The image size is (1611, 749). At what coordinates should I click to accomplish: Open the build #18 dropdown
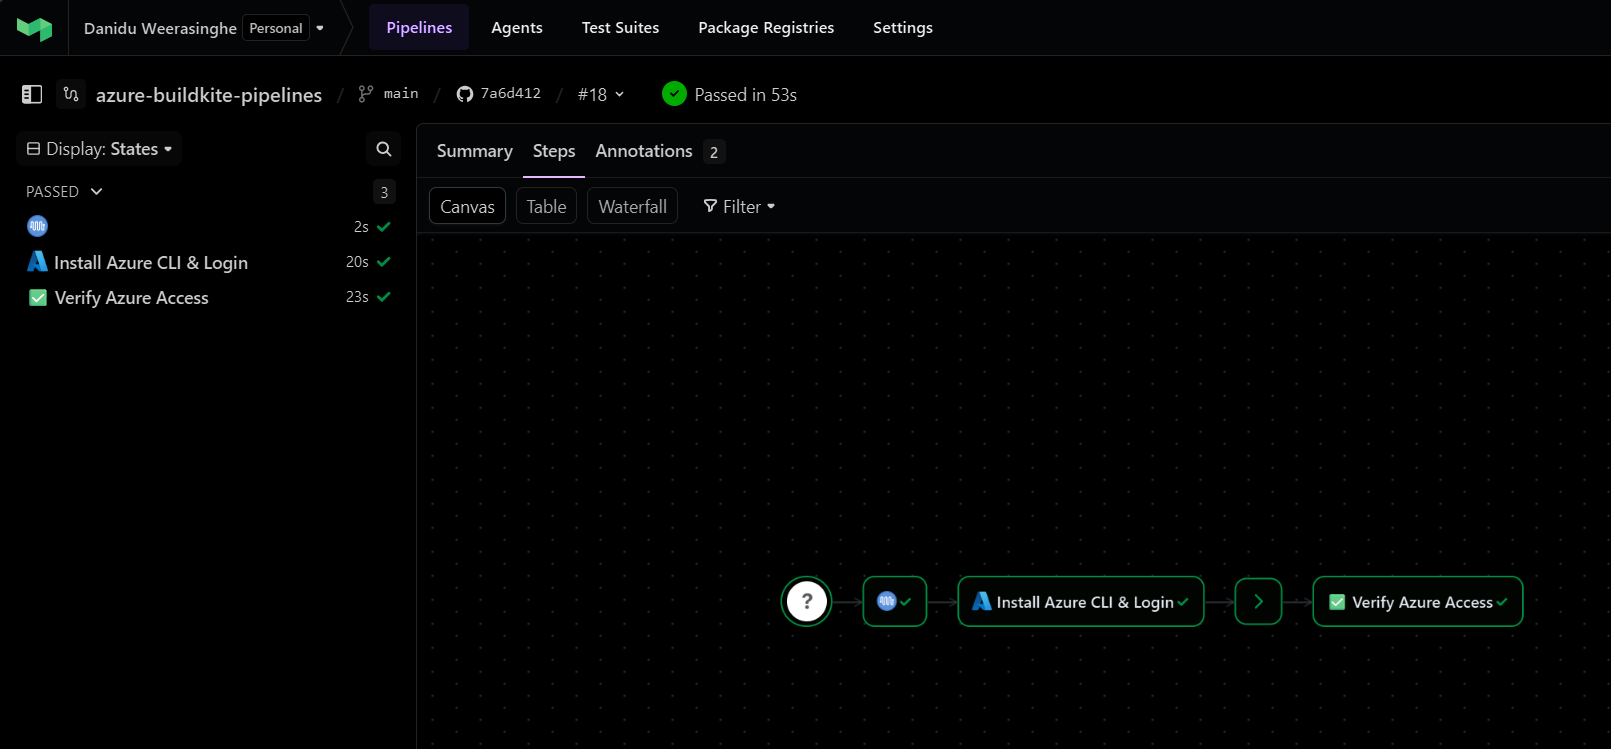point(601,94)
